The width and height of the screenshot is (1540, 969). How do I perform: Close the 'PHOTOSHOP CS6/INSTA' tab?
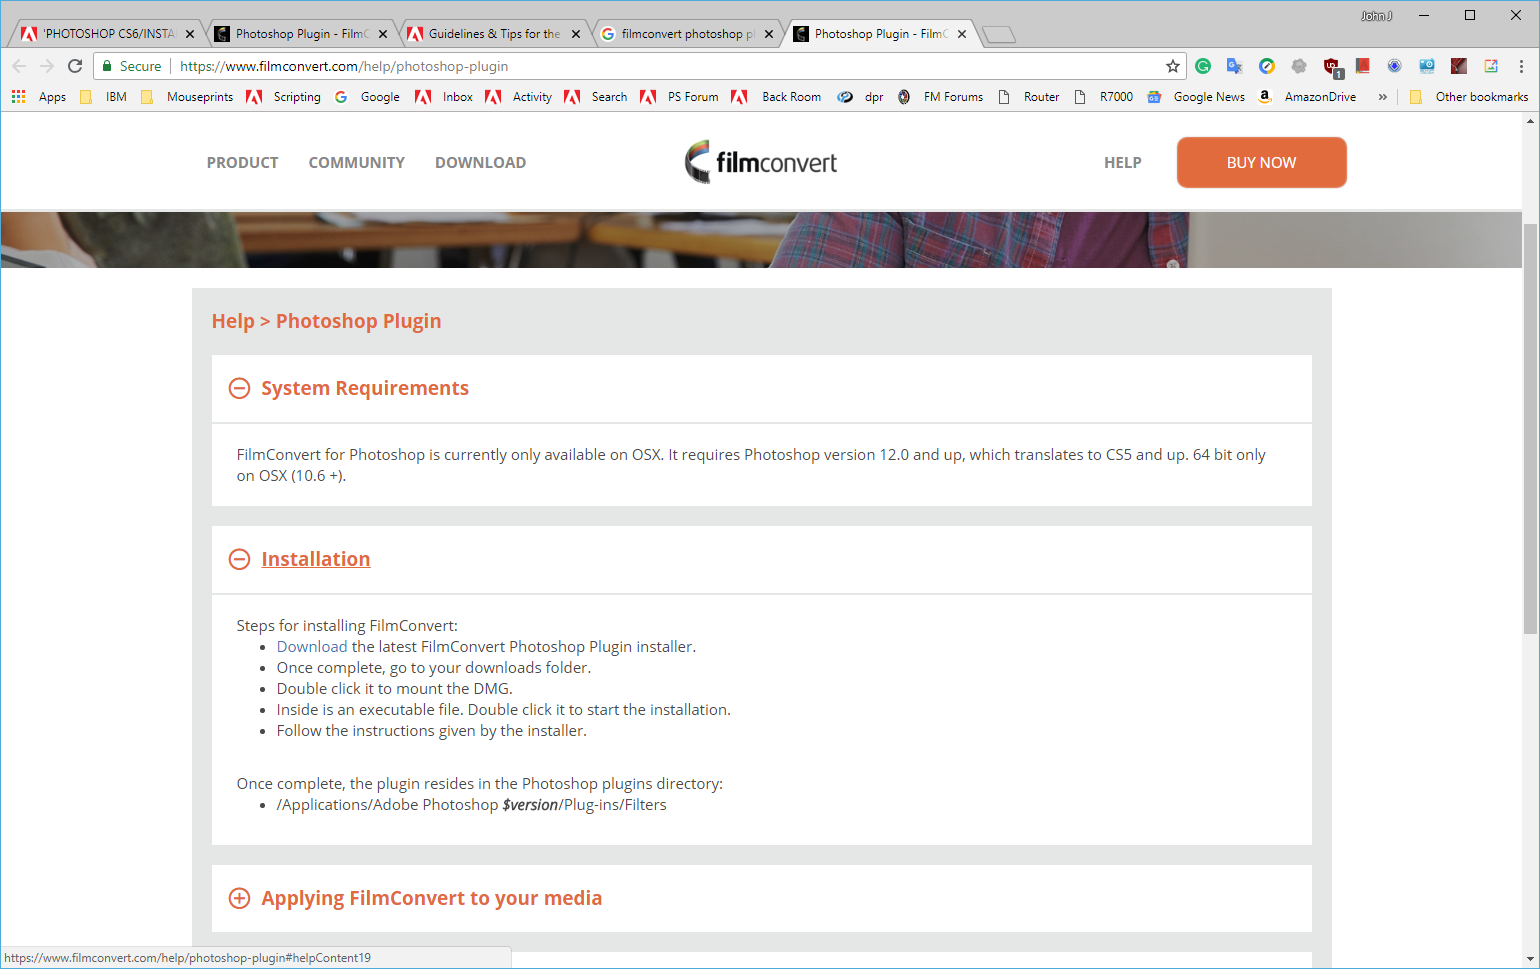click(190, 34)
